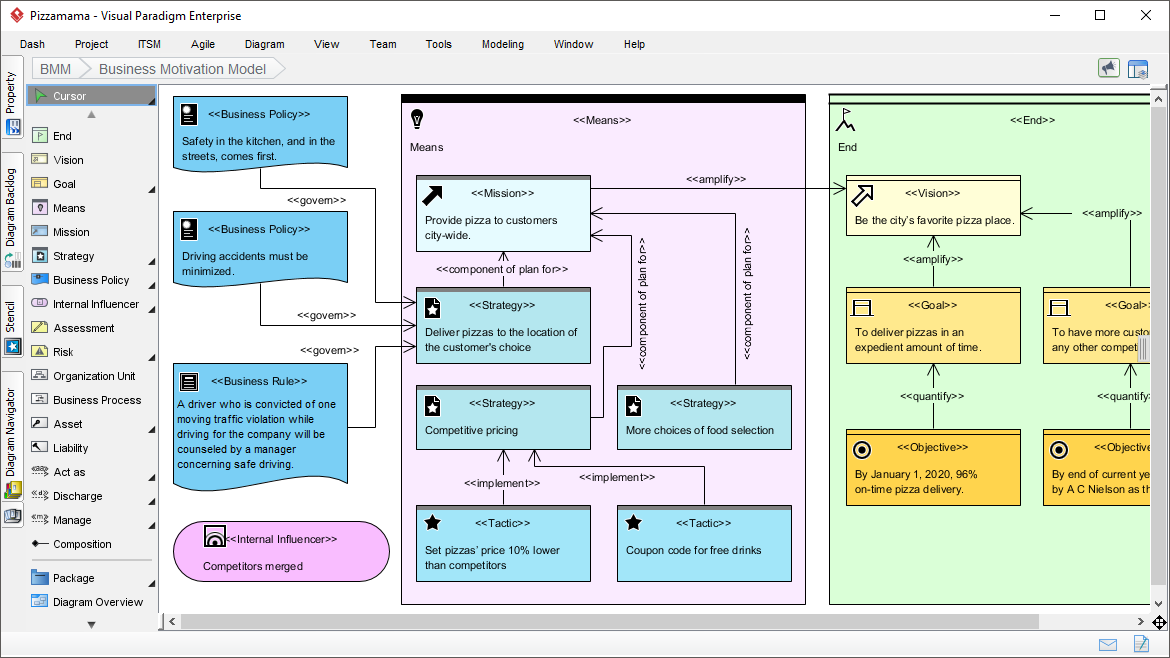Expand the Strategy tool options triangle
The width and height of the screenshot is (1170, 658).
(x=151, y=262)
